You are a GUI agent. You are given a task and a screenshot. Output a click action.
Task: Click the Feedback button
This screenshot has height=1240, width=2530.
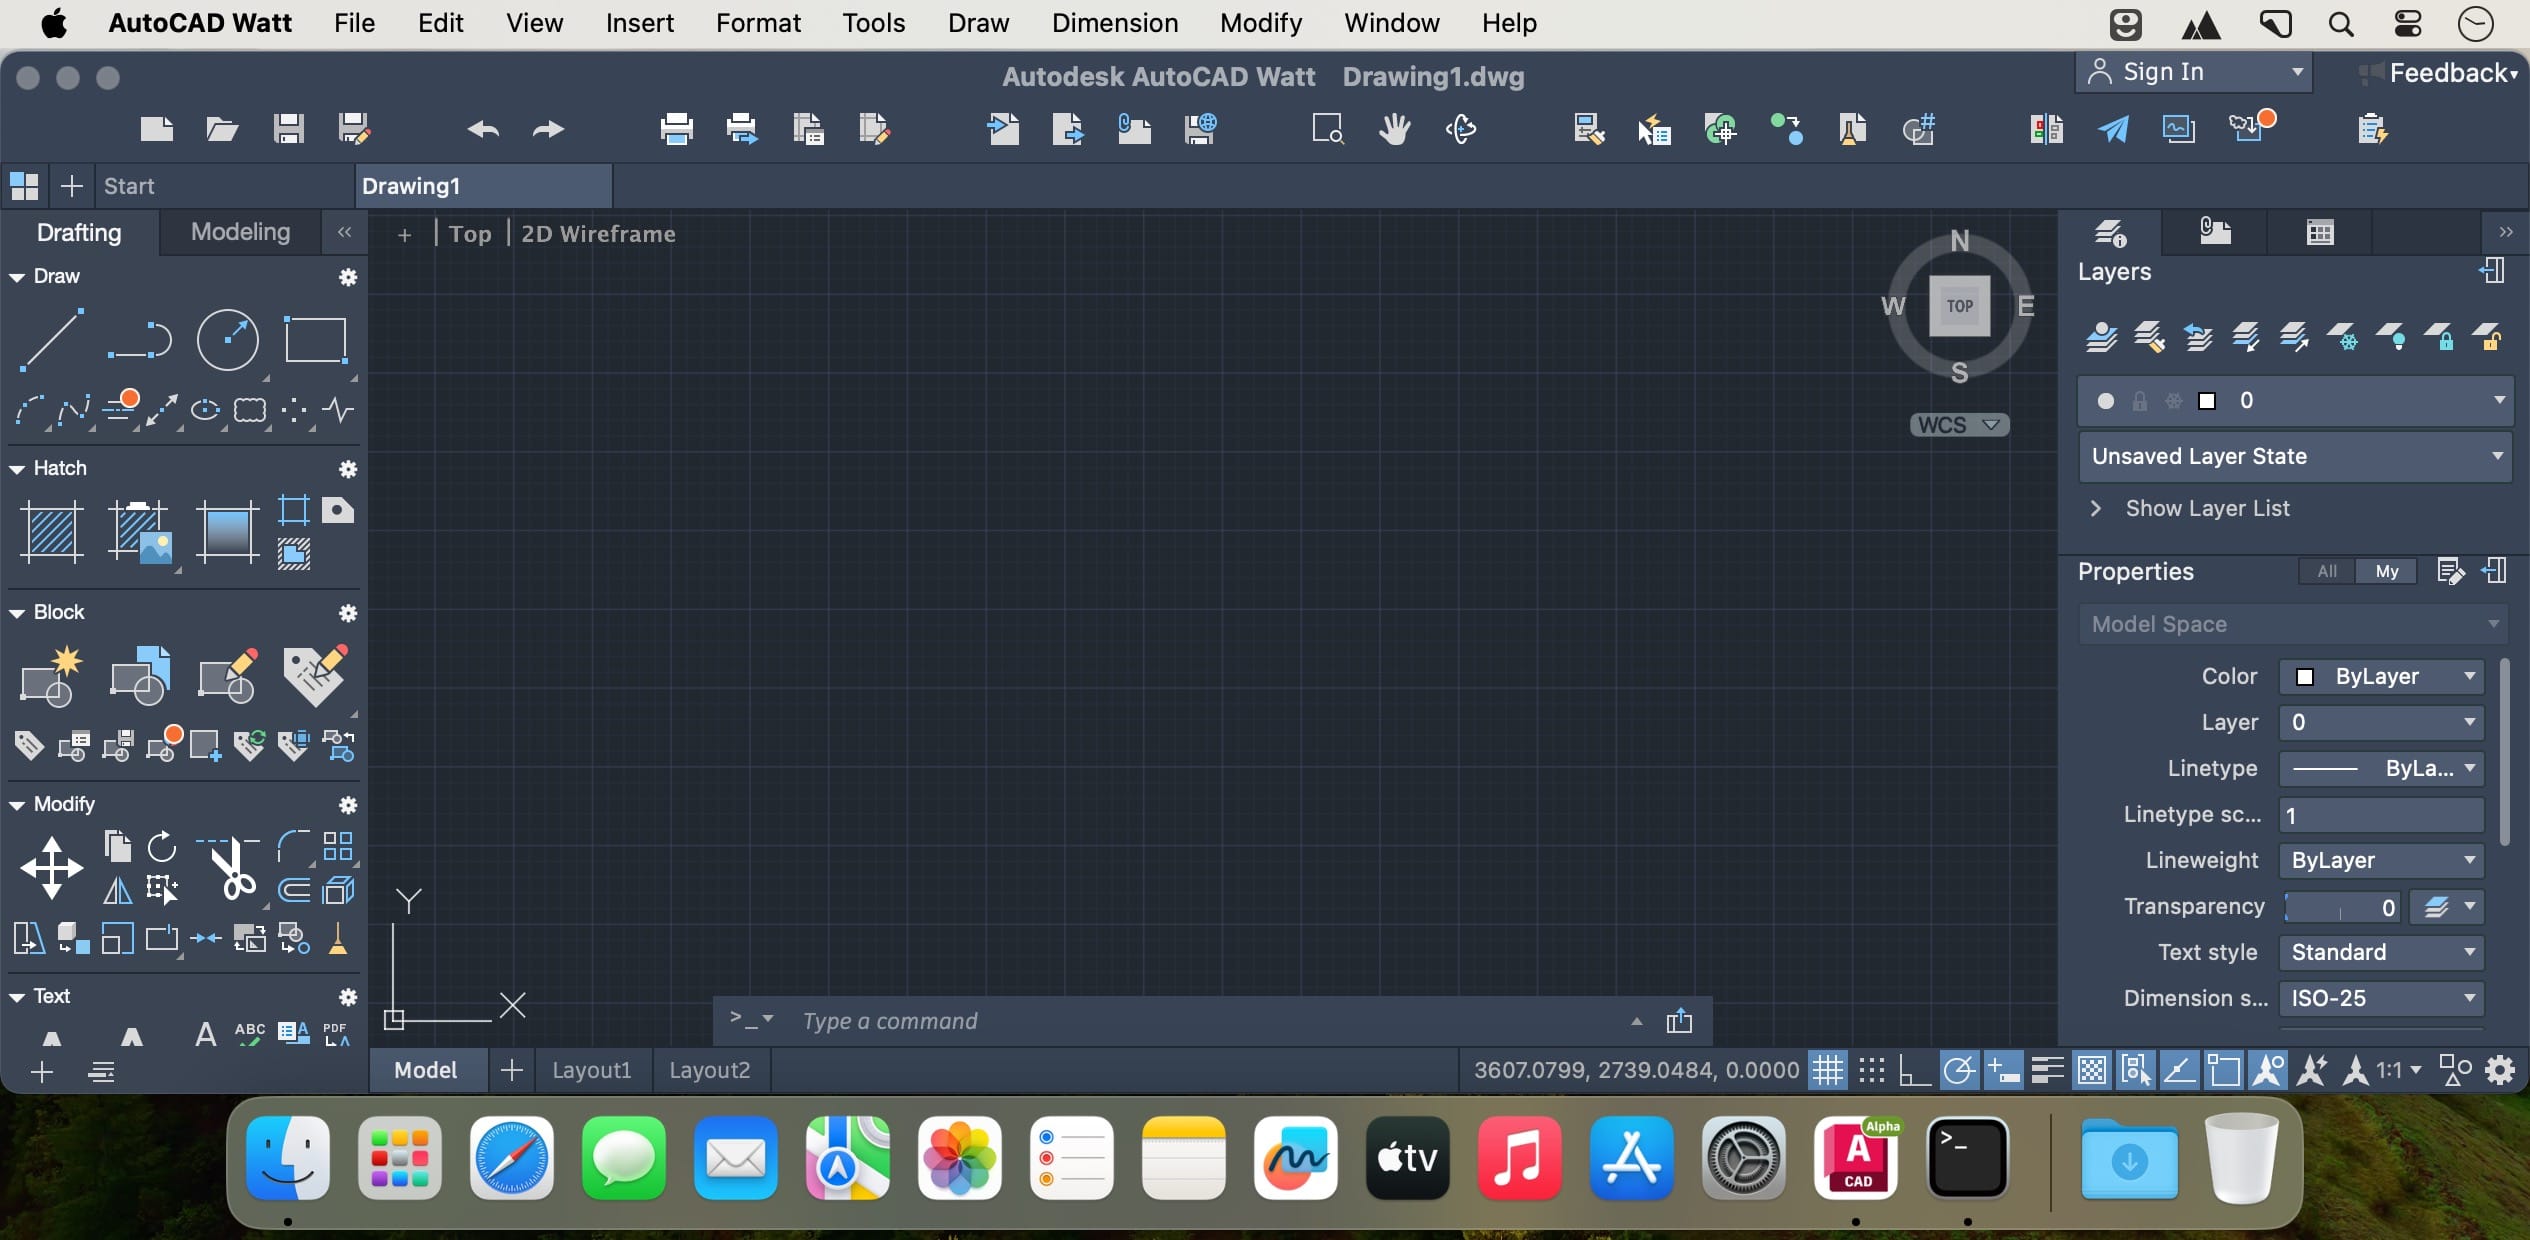click(2440, 73)
